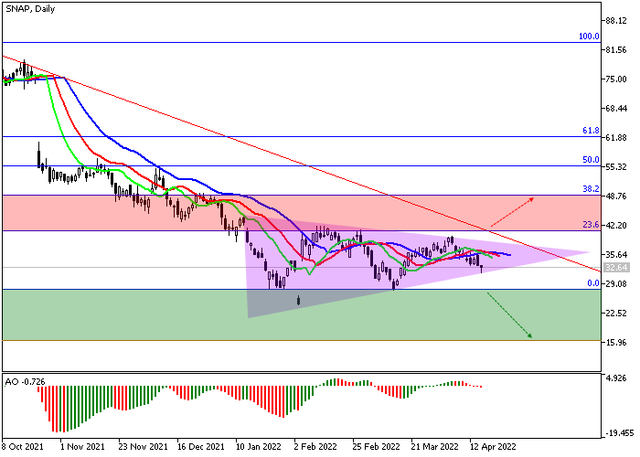This screenshot has width=640, height=457.
Task: Select the 50.0 Fibonacci level label
Action: [590, 159]
